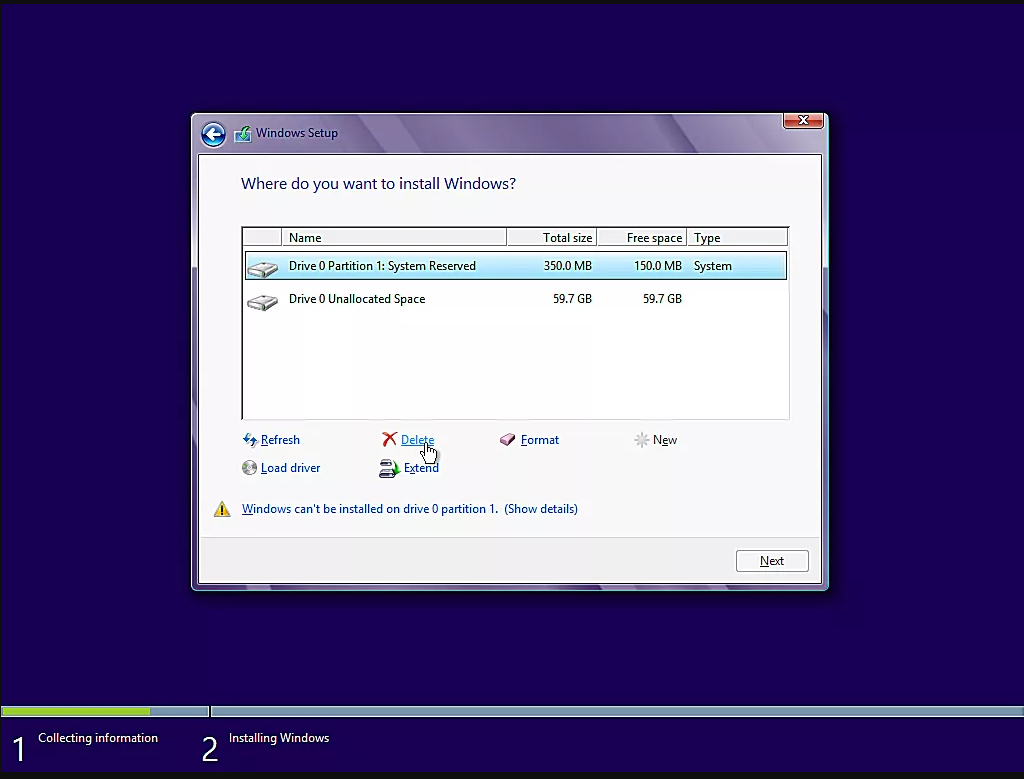Viewport: 1024px width, 779px height.
Task: Click the 150.0 MB free space value
Action: 658,266
